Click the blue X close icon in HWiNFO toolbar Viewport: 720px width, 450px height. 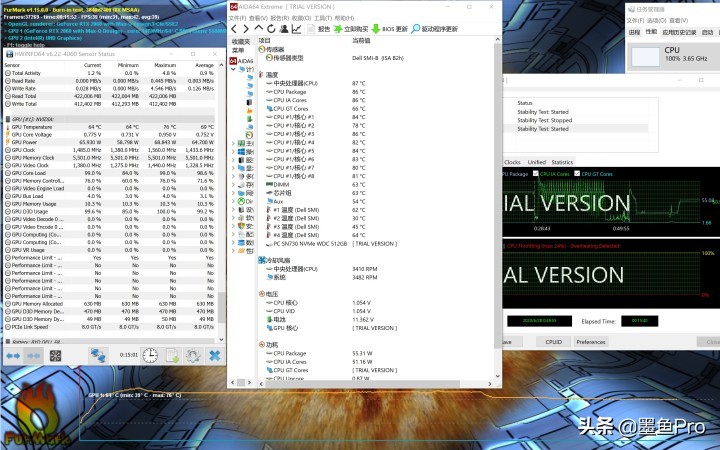tap(214, 355)
